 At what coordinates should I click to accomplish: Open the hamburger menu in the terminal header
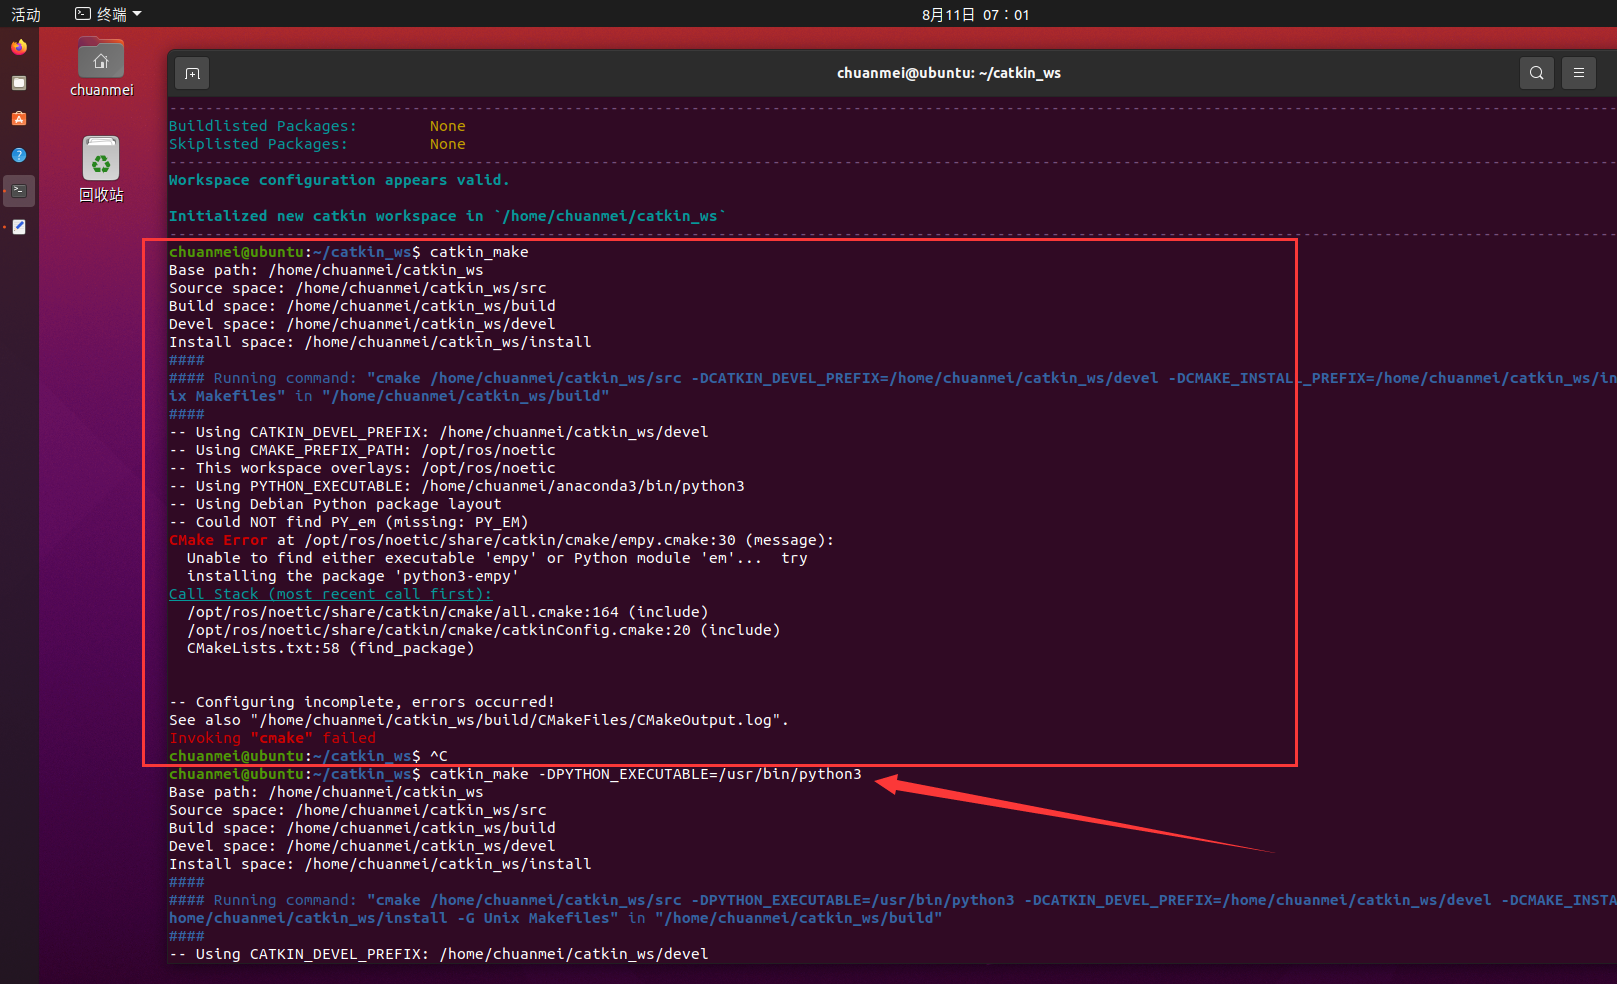(1579, 72)
